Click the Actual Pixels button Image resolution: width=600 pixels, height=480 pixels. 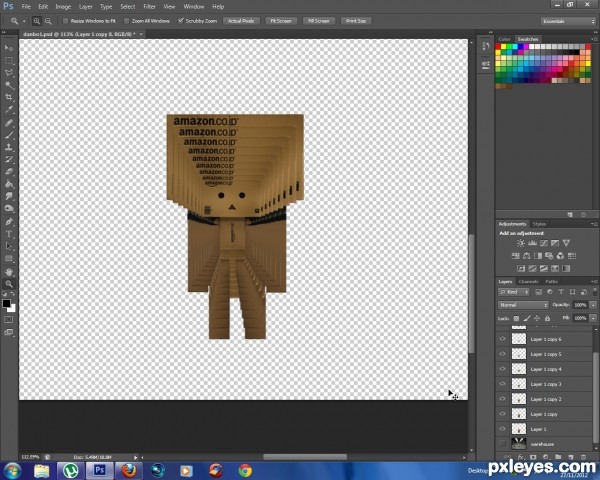point(241,21)
